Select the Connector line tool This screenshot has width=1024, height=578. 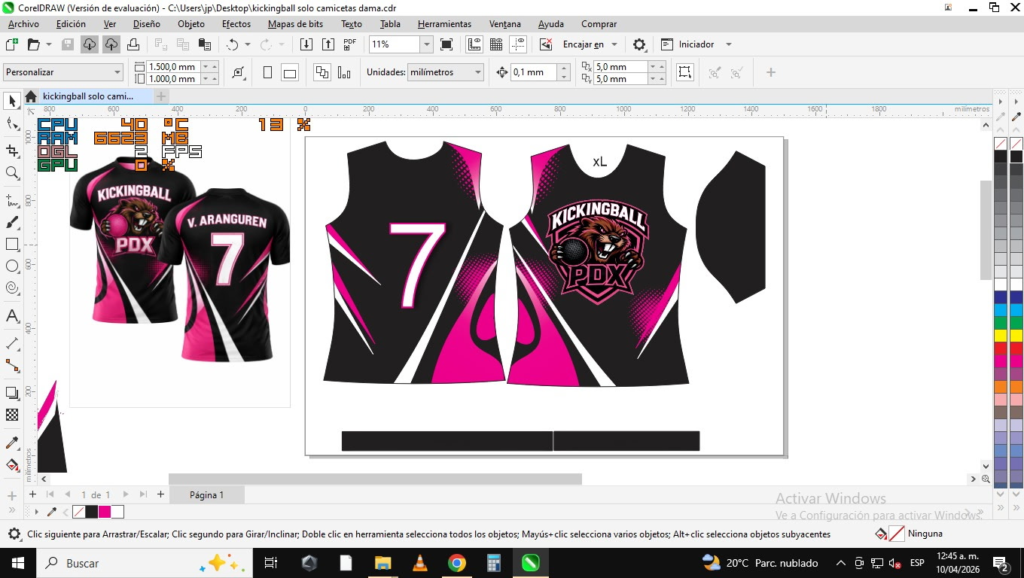click(12, 366)
